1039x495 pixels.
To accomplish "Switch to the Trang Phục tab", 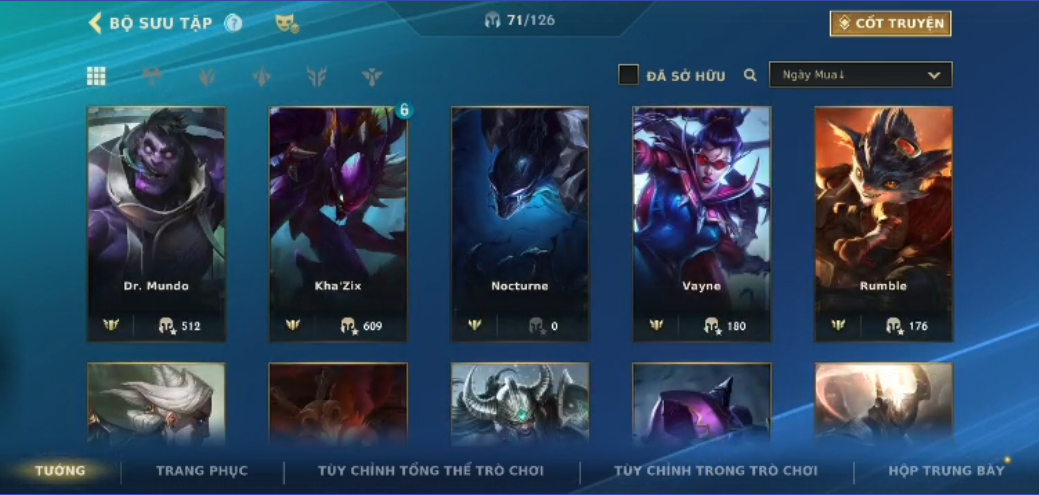I will pos(202,470).
